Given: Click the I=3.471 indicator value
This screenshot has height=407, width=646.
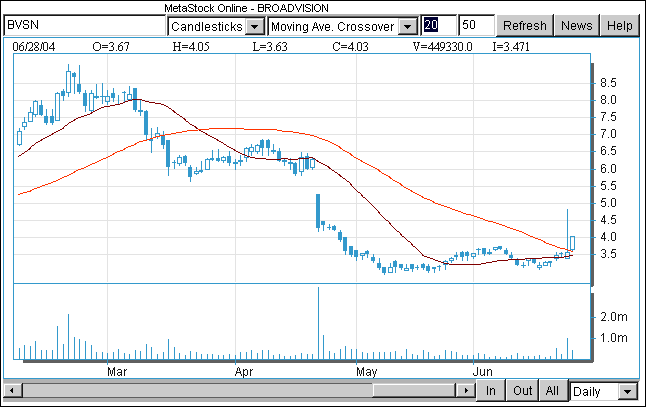Looking at the screenshot, I should (511, 47).
